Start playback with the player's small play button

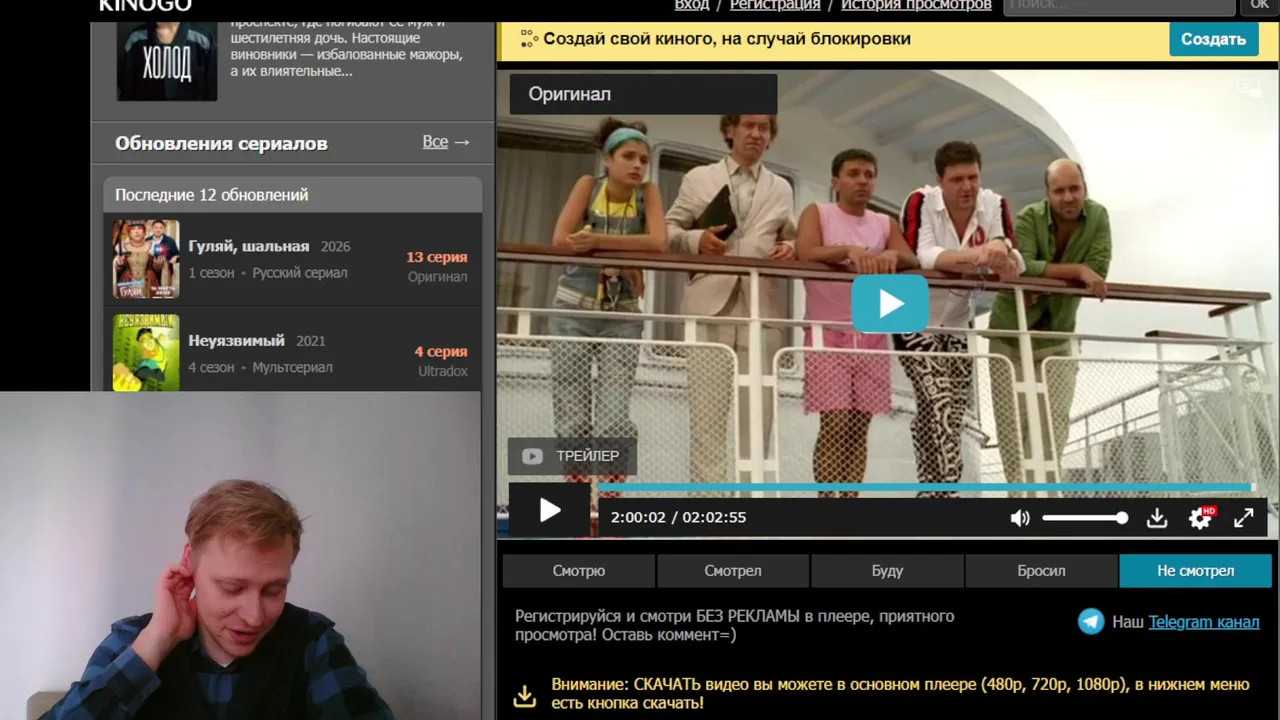point(549,511)
